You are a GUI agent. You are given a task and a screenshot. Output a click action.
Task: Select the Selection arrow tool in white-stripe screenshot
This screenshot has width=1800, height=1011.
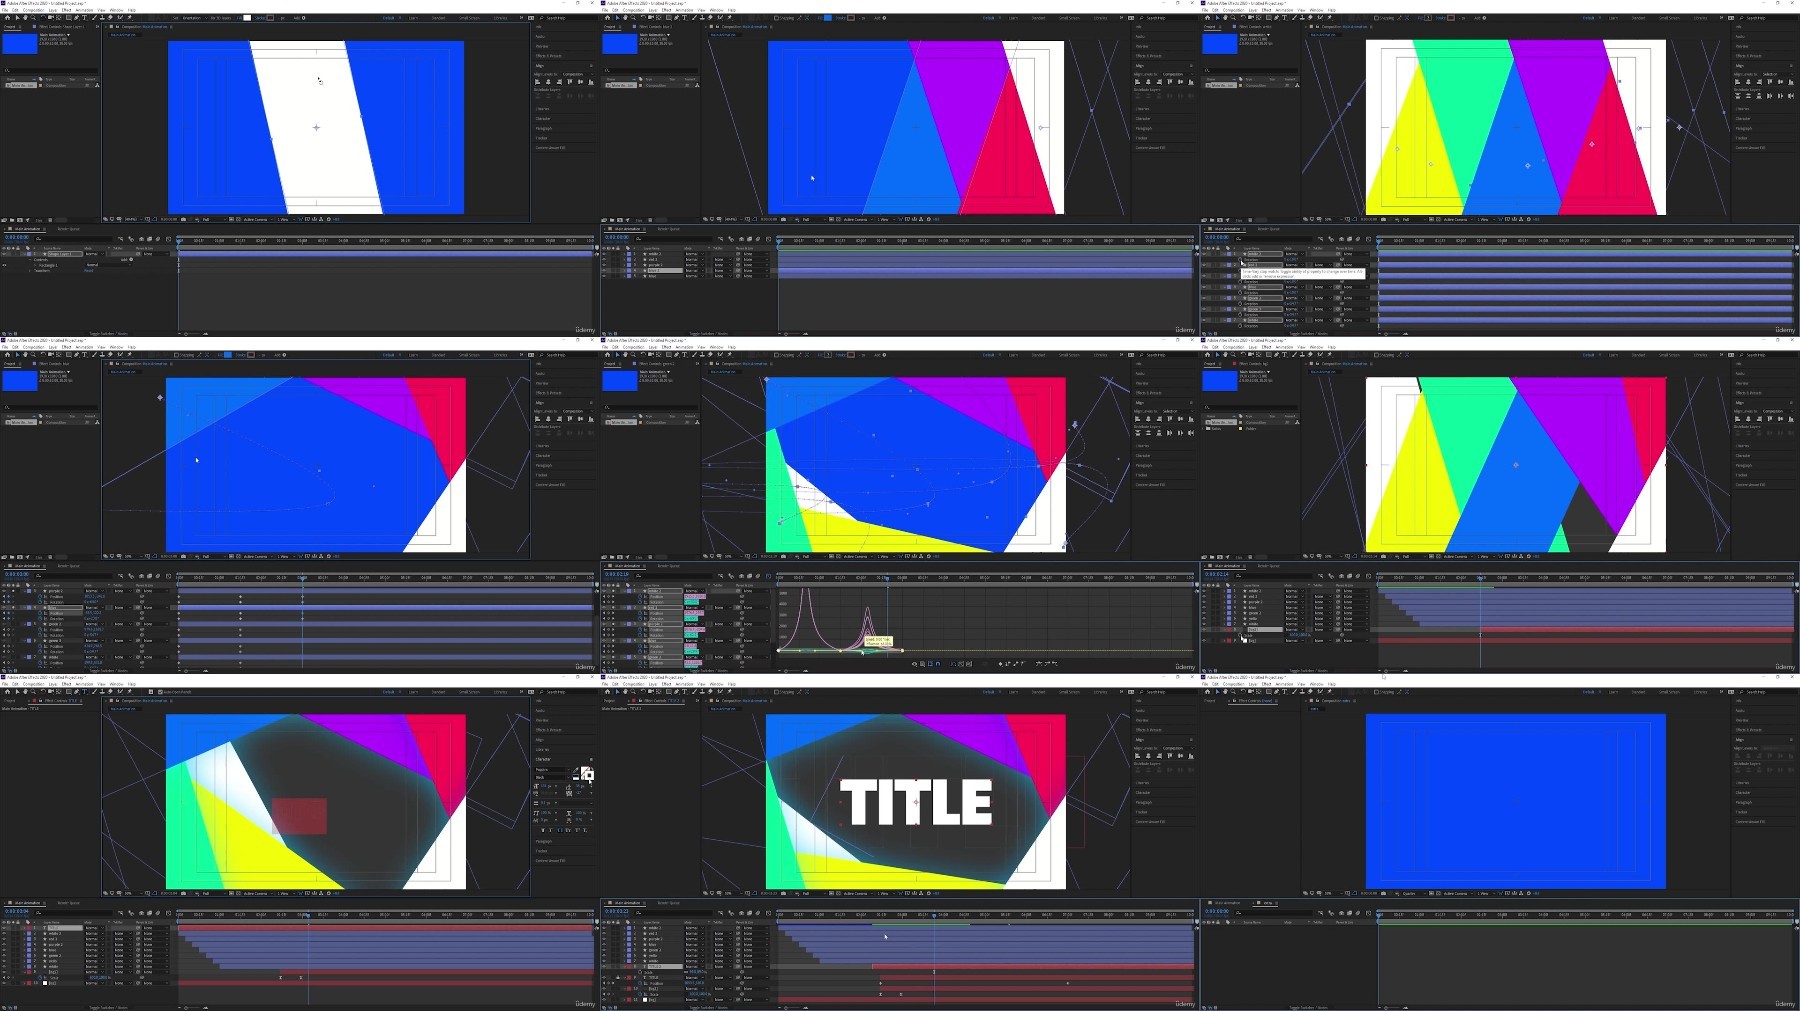17,17
